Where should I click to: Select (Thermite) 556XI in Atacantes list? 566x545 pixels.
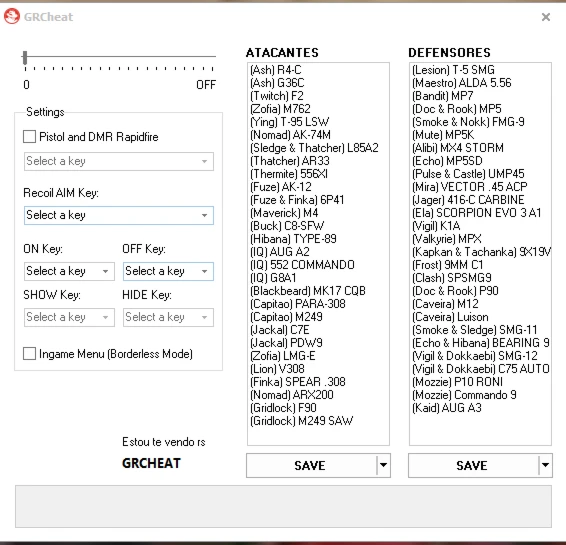(289, 174)
